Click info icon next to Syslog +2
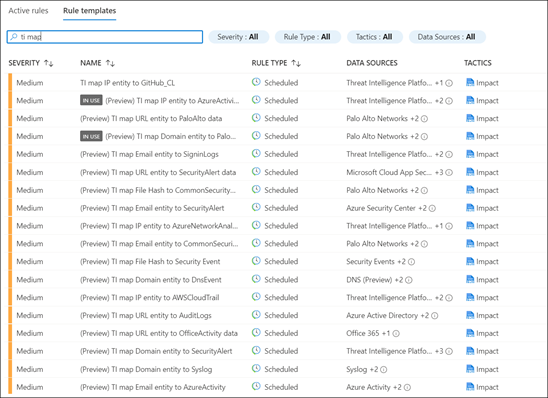 (x=383, y=370)
